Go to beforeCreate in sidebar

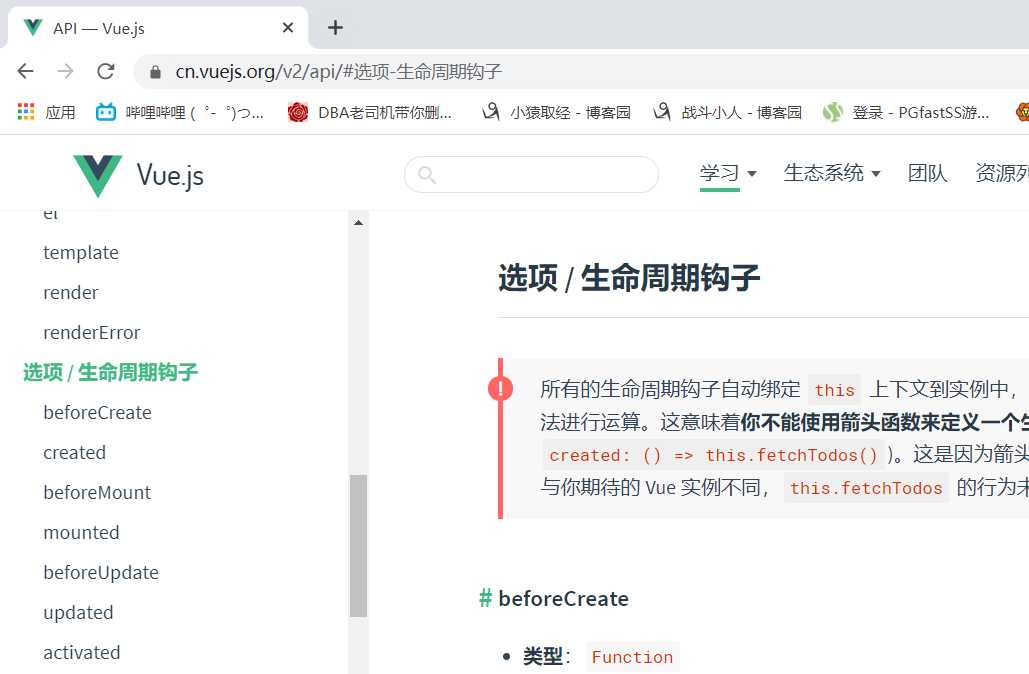(x=97, y=413)
